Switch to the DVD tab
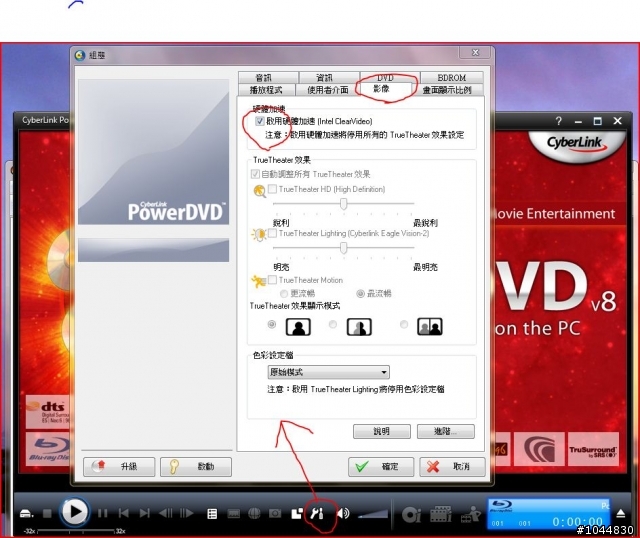Screen dimensions: 640x538 tap(389, 77)
